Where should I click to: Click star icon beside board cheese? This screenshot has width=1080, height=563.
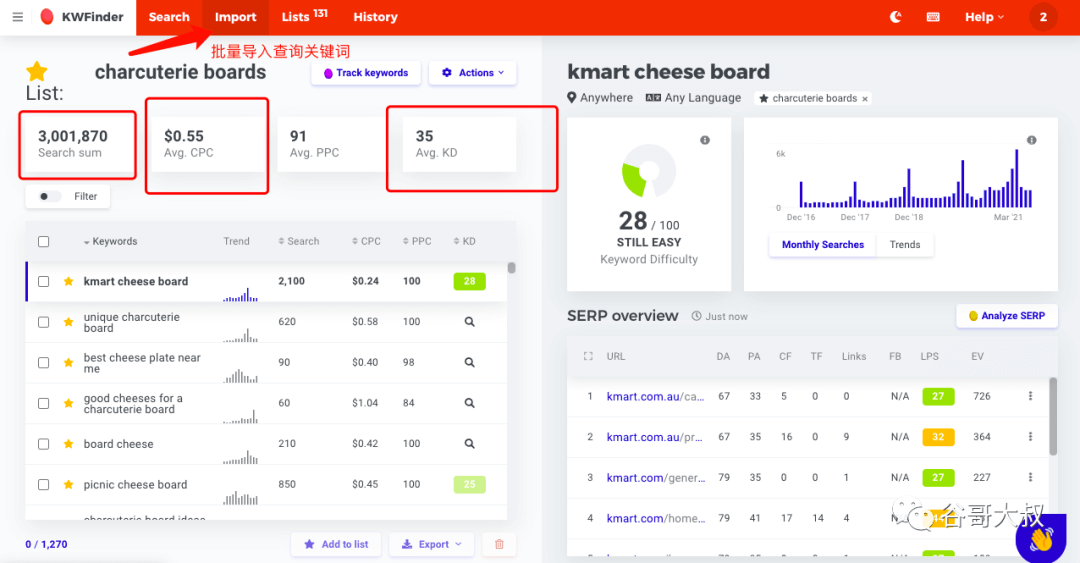(x=69, y=444)
